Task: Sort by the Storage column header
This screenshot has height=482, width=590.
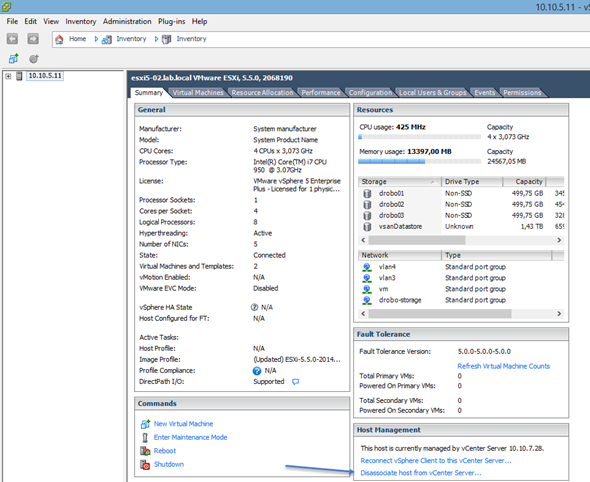Action: tap(399, 182)
